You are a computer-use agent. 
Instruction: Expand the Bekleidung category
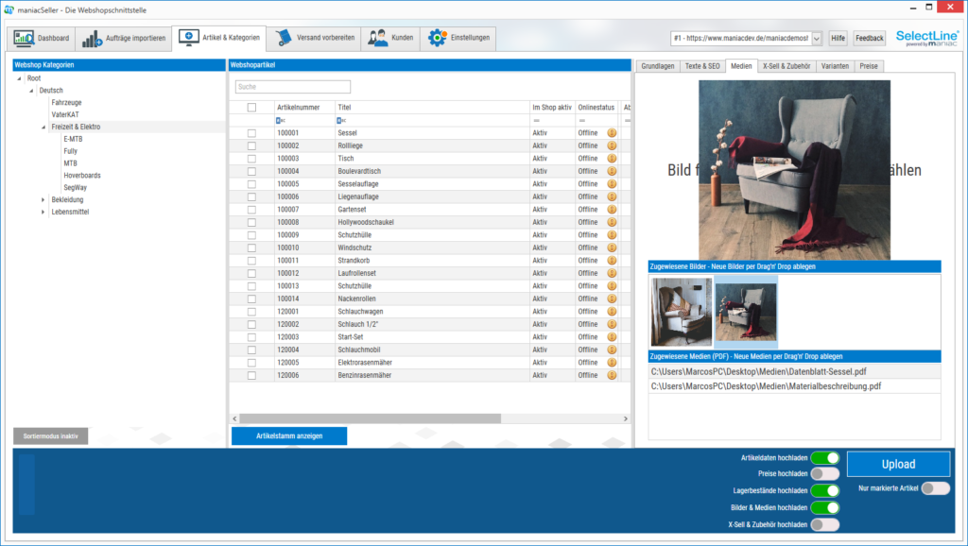pos(43,200)
